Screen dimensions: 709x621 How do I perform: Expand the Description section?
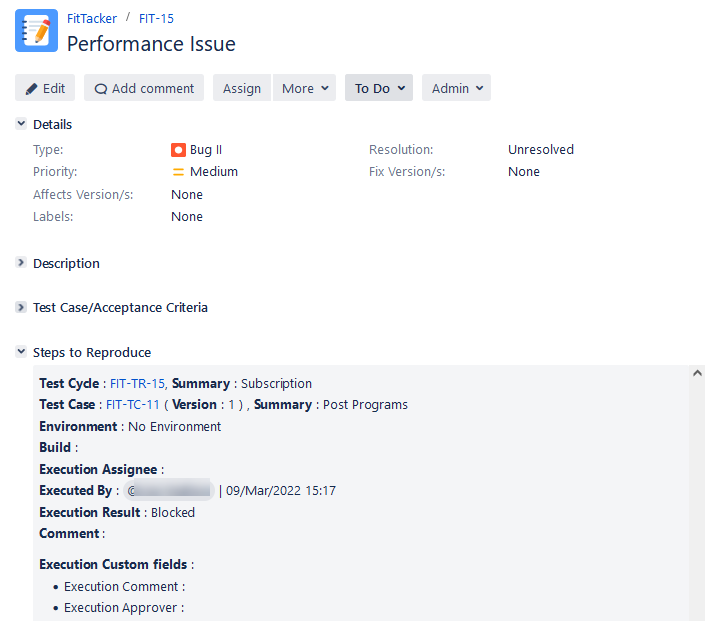[21, 262]
